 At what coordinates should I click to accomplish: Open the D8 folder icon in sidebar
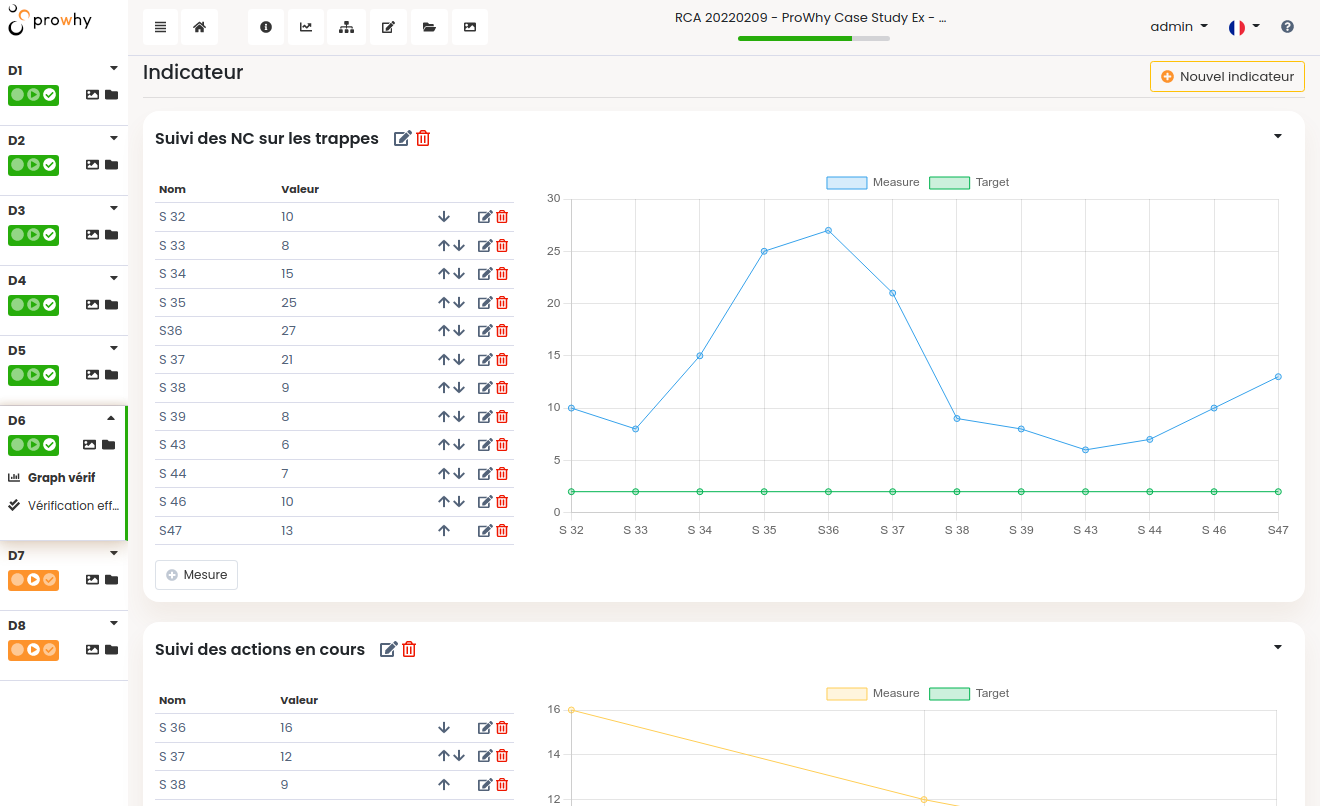pos(111,650)
